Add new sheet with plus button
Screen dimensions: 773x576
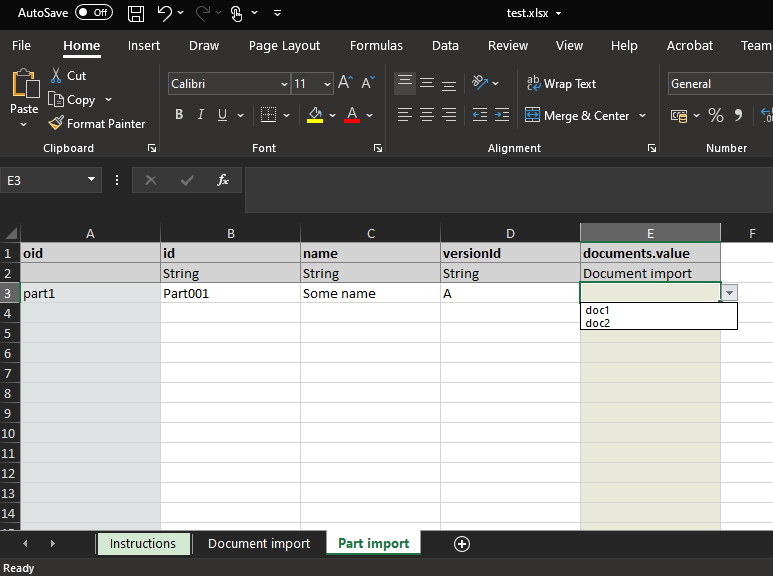461,544
